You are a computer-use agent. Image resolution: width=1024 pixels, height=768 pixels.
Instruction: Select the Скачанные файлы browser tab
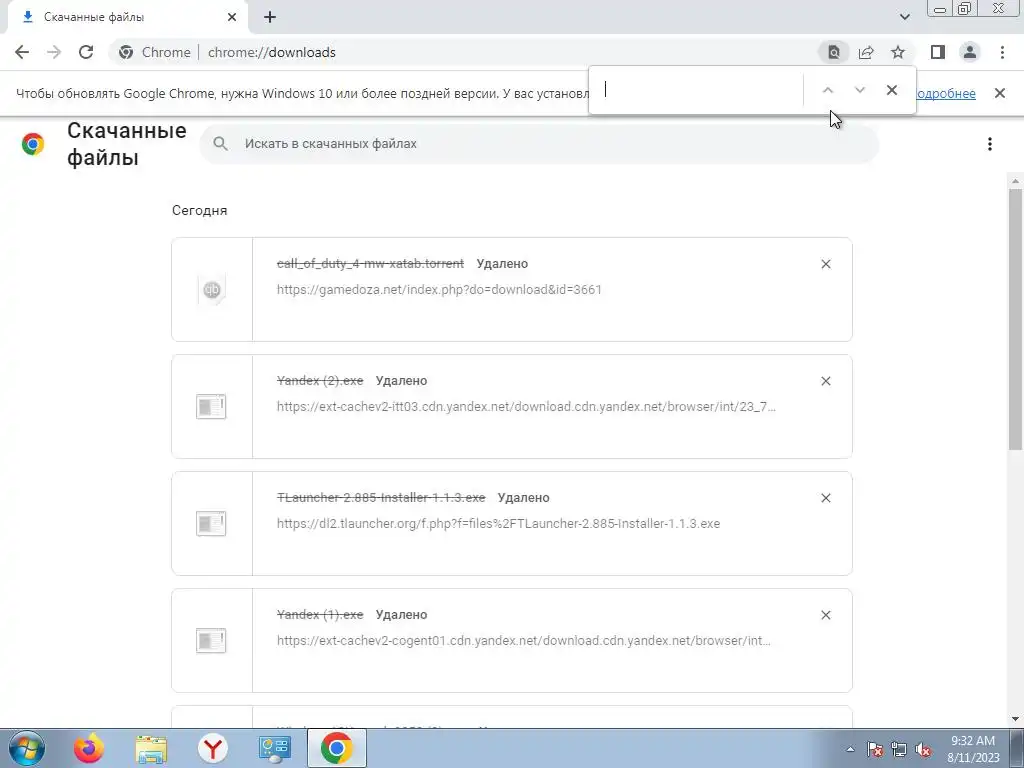coord(128,17)
